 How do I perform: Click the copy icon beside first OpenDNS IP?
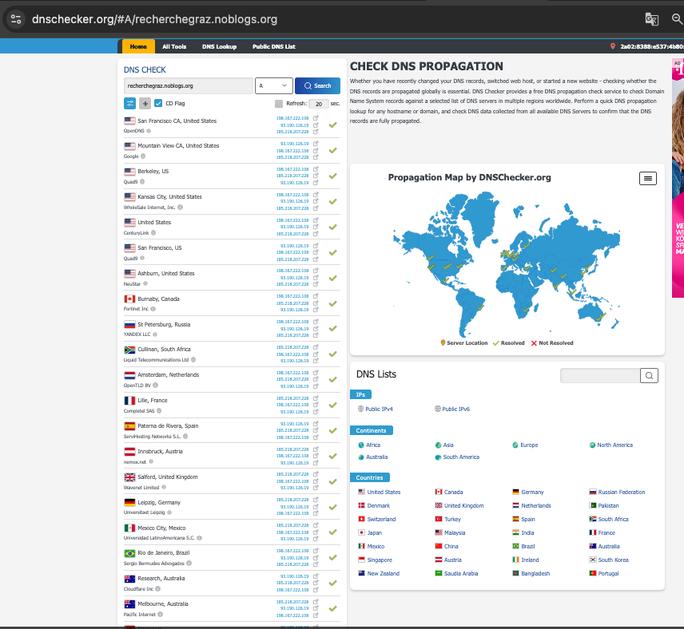[316, 118]
